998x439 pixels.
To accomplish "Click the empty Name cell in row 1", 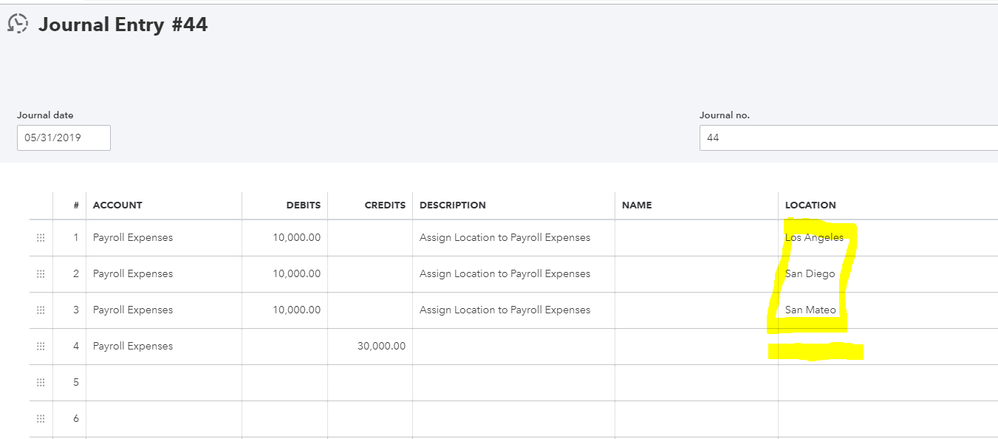I will pyautogui.click(x=696, y=238).
